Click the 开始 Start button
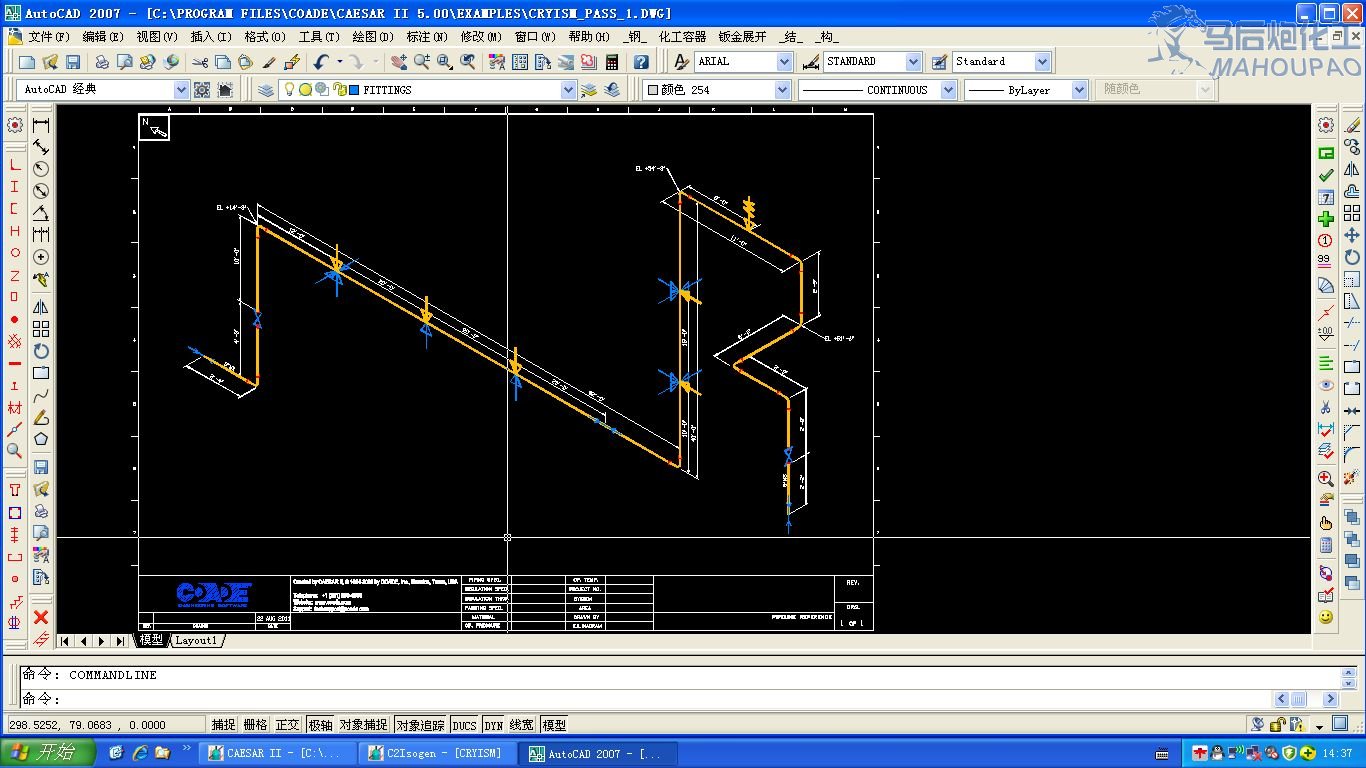Image resolution: width=1366 pixels, height=768 pixels. (x=48, y=753)
